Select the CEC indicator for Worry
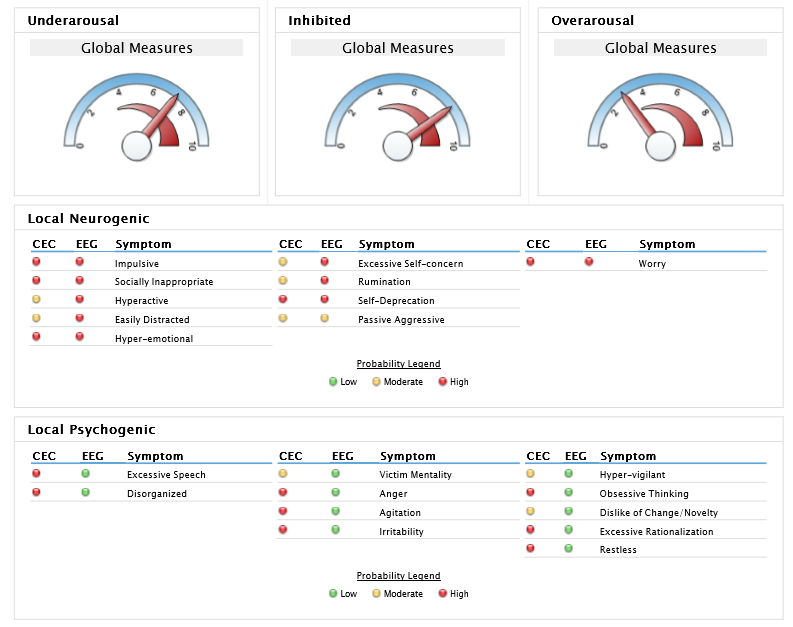 point(530,261)
